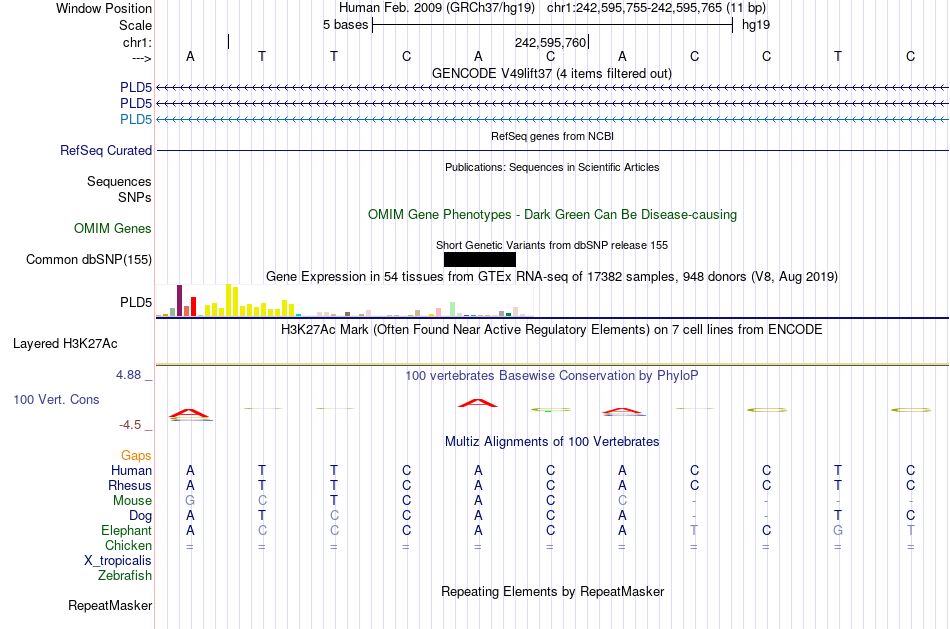Click the Sequences track label
The image size is (950, 629).
(x=119, y=181)
